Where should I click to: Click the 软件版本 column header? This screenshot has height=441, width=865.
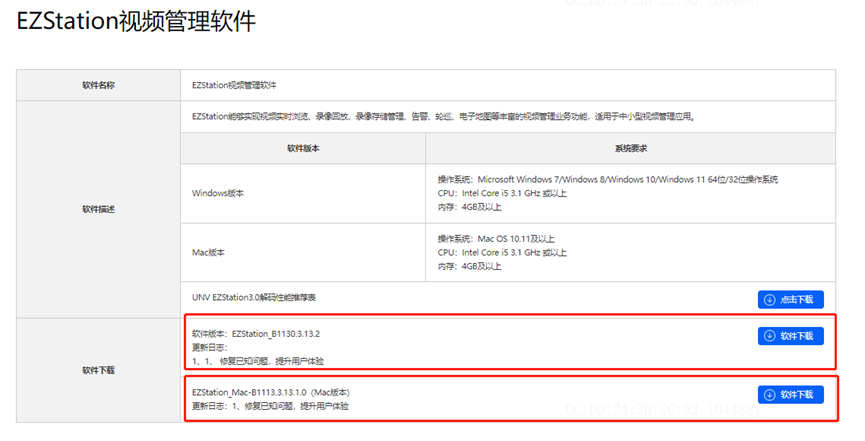(303, 148)
